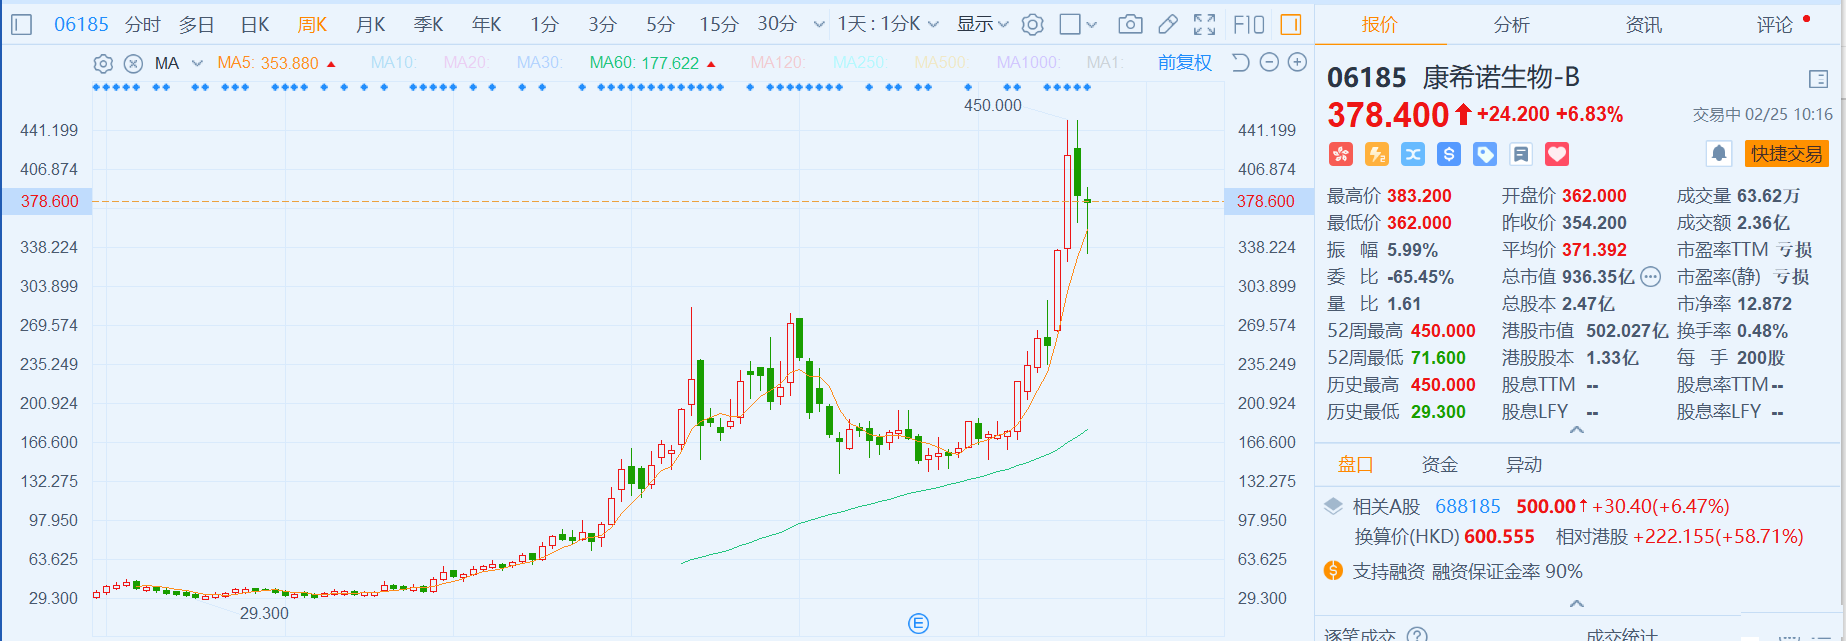Select the drawing pencil tool
This screenshot has height=641, width=1846.
[1168, 24]
